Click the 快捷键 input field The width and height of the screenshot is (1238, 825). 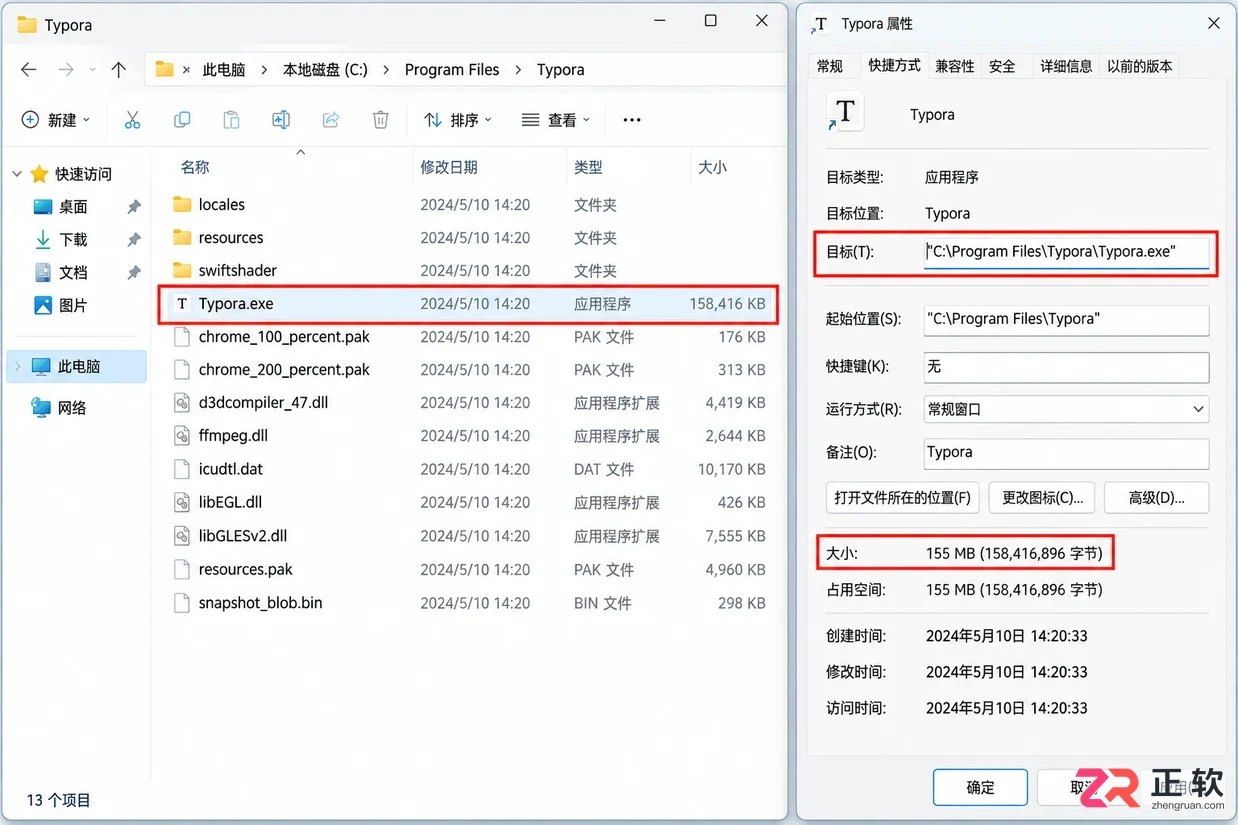[x=1066, y=366]
